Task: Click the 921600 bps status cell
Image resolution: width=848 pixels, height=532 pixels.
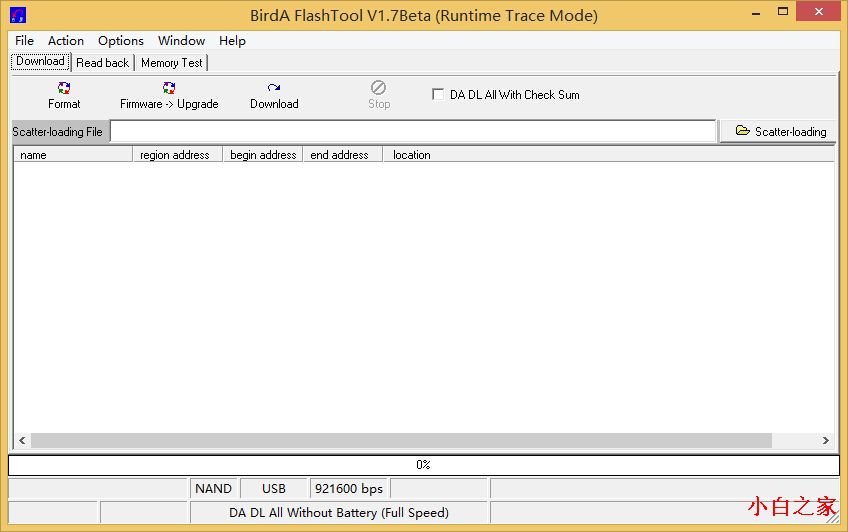Action: pyautogui.click(x=349, y=489)
